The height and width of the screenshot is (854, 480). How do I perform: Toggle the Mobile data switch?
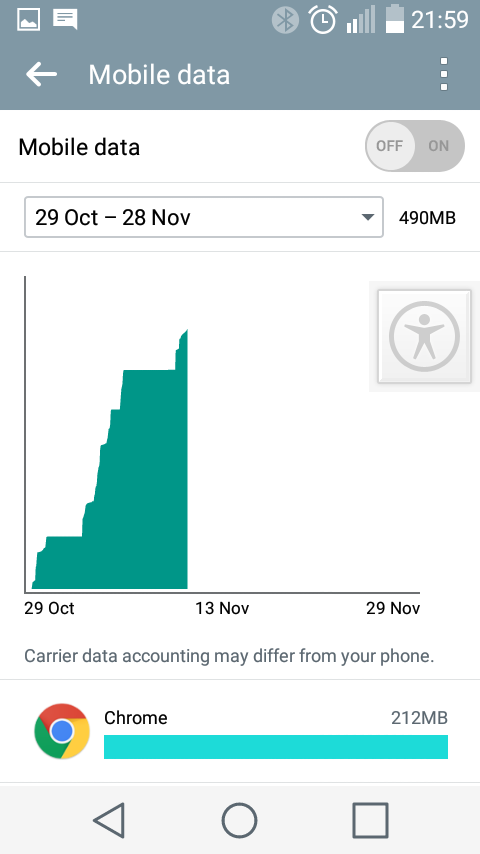(x=415, y=146)
